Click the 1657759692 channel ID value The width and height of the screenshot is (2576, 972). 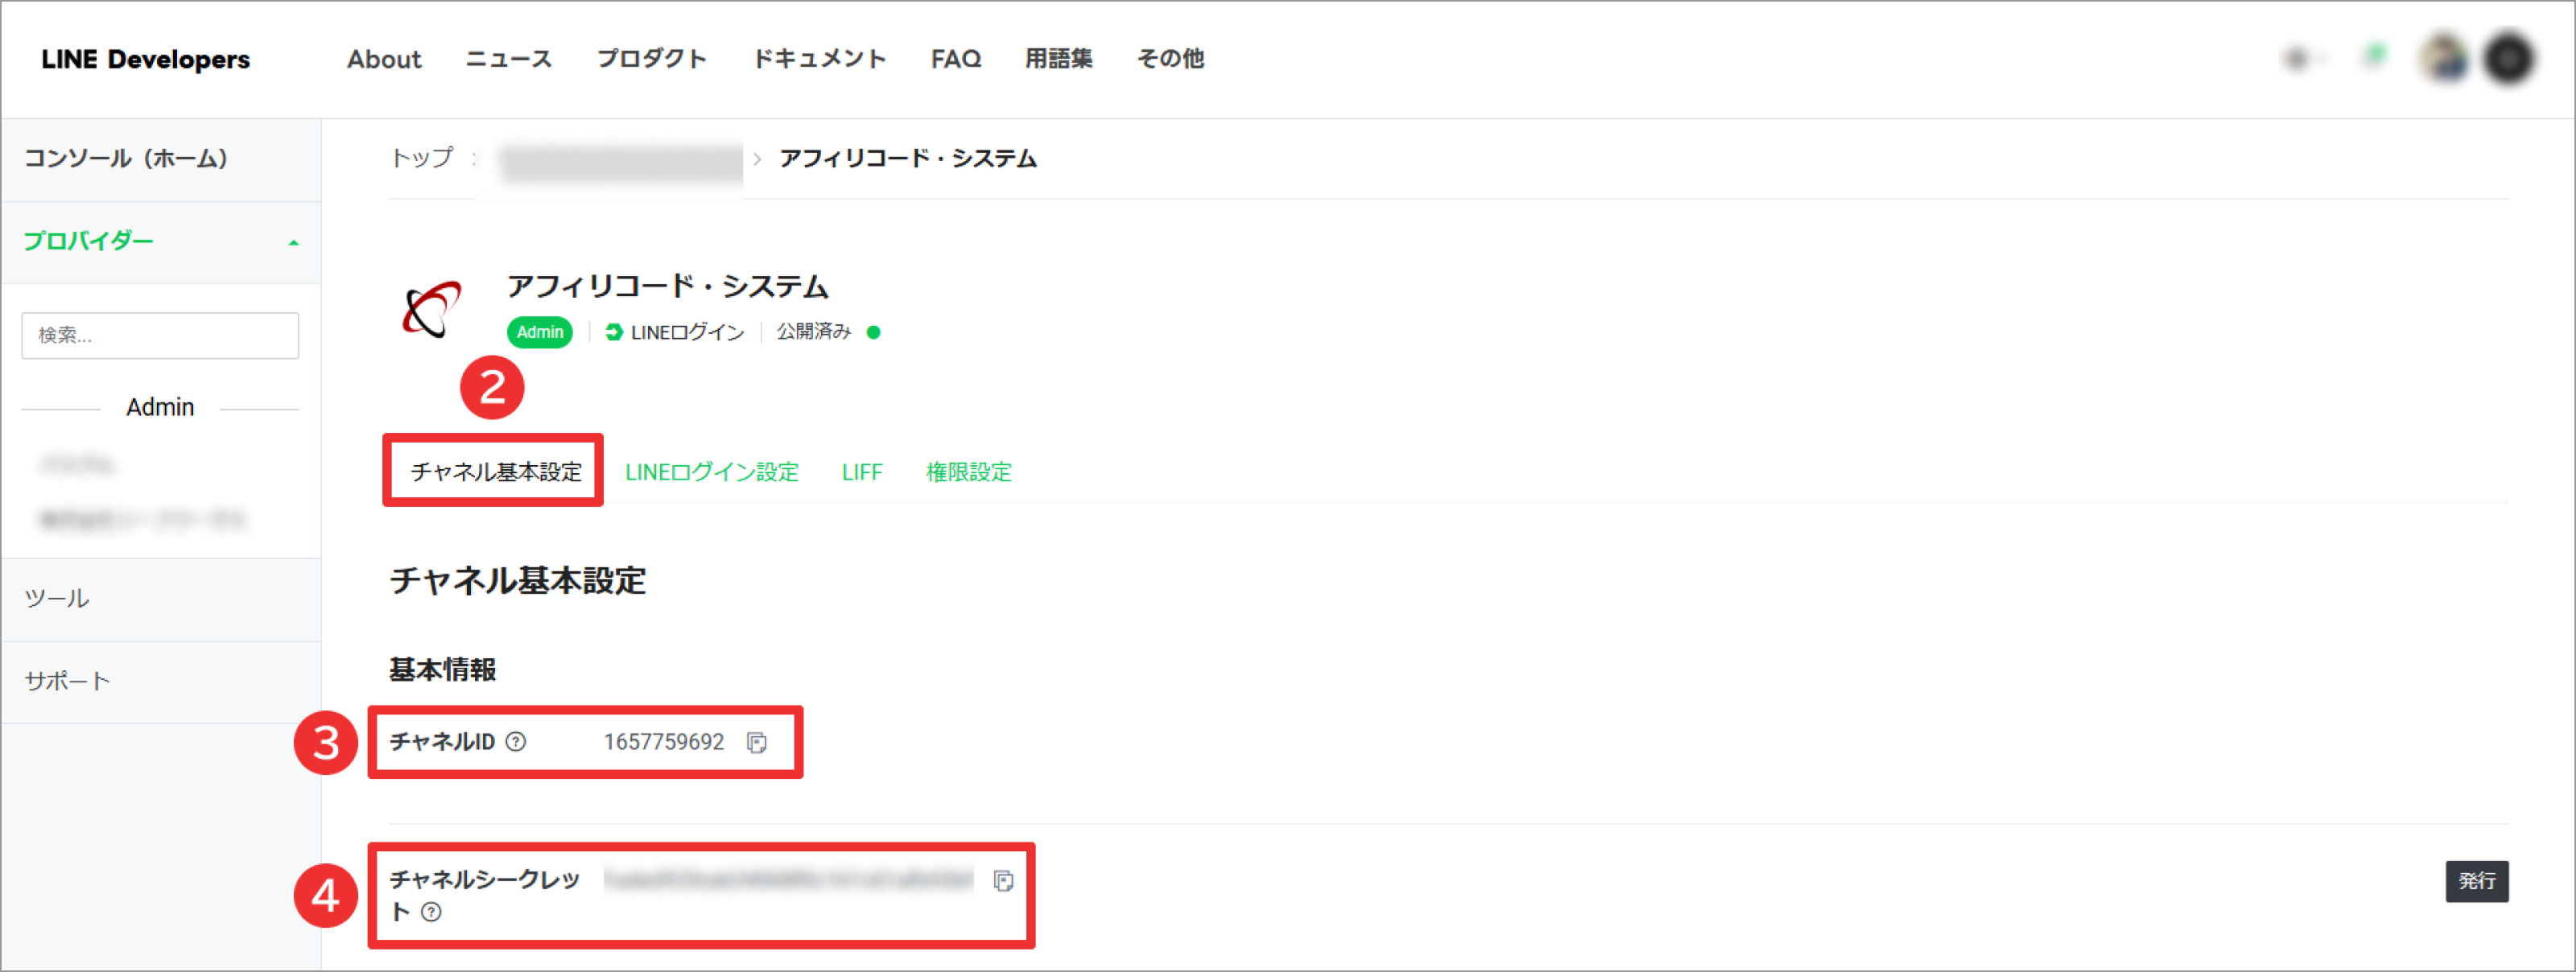[664, 742]
